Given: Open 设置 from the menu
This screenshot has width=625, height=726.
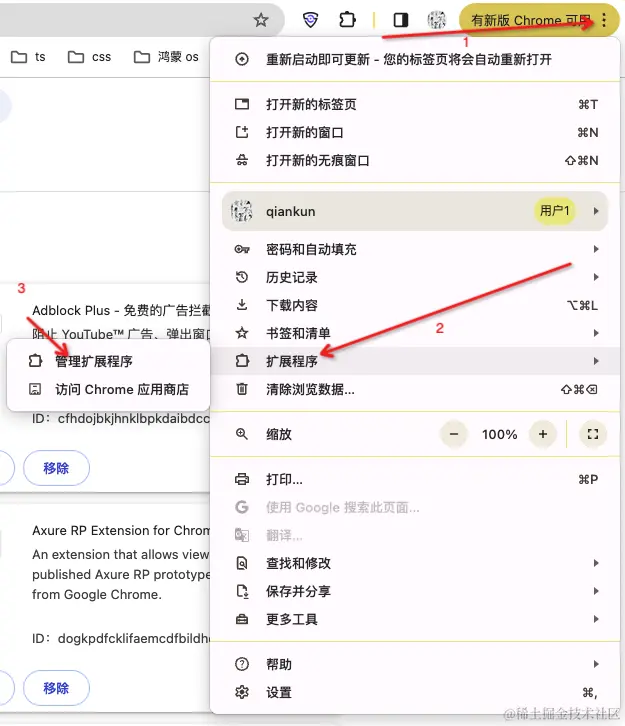Looking at the screenshot, I should coord(415,692).
